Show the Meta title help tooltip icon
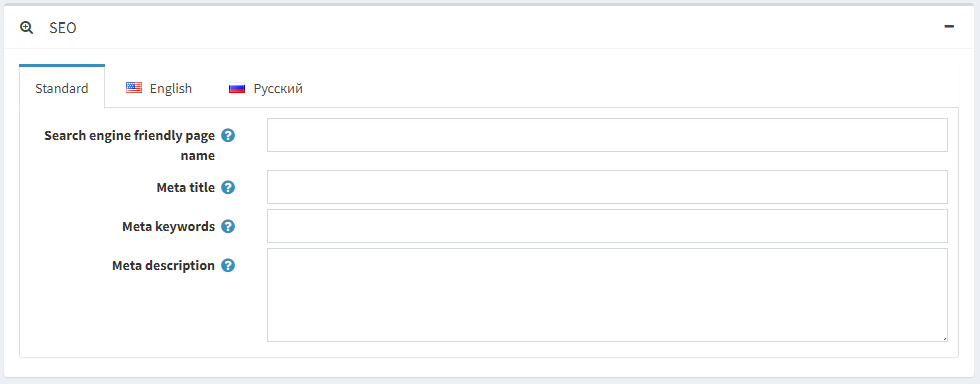 click(228, 187)
